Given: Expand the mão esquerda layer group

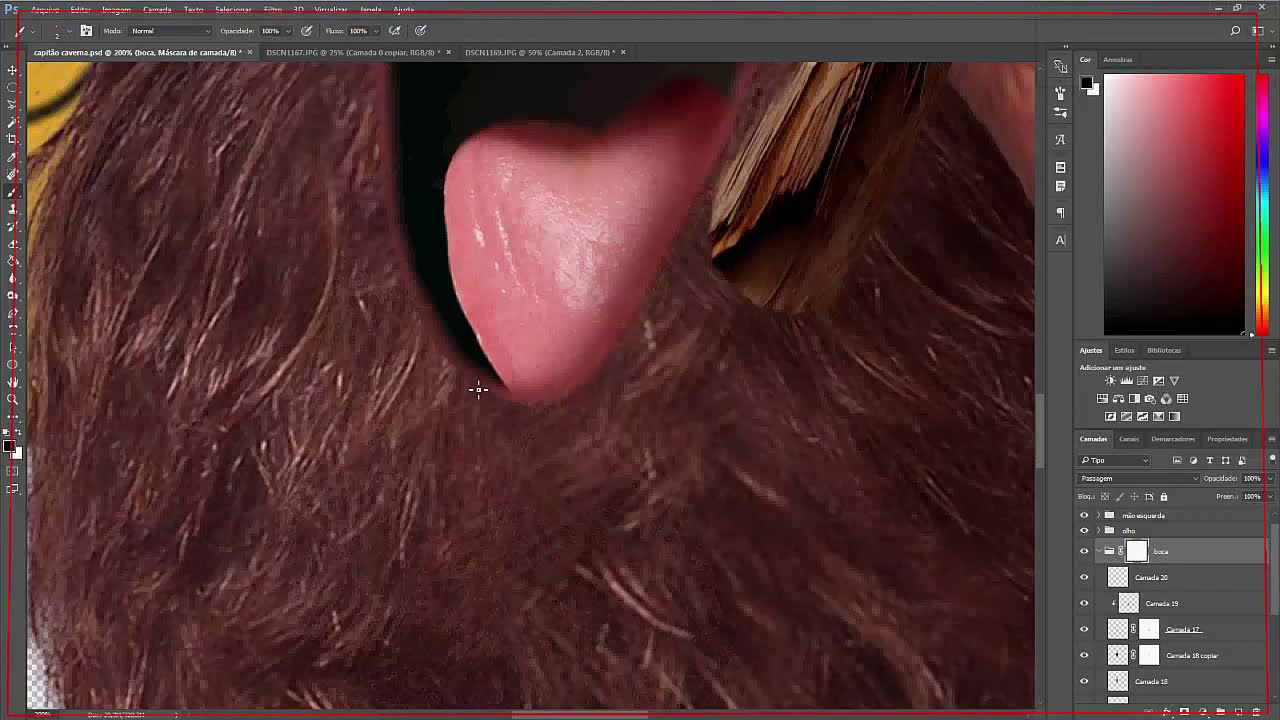Looking at the screenshot, I should [x=1098, y=516].
